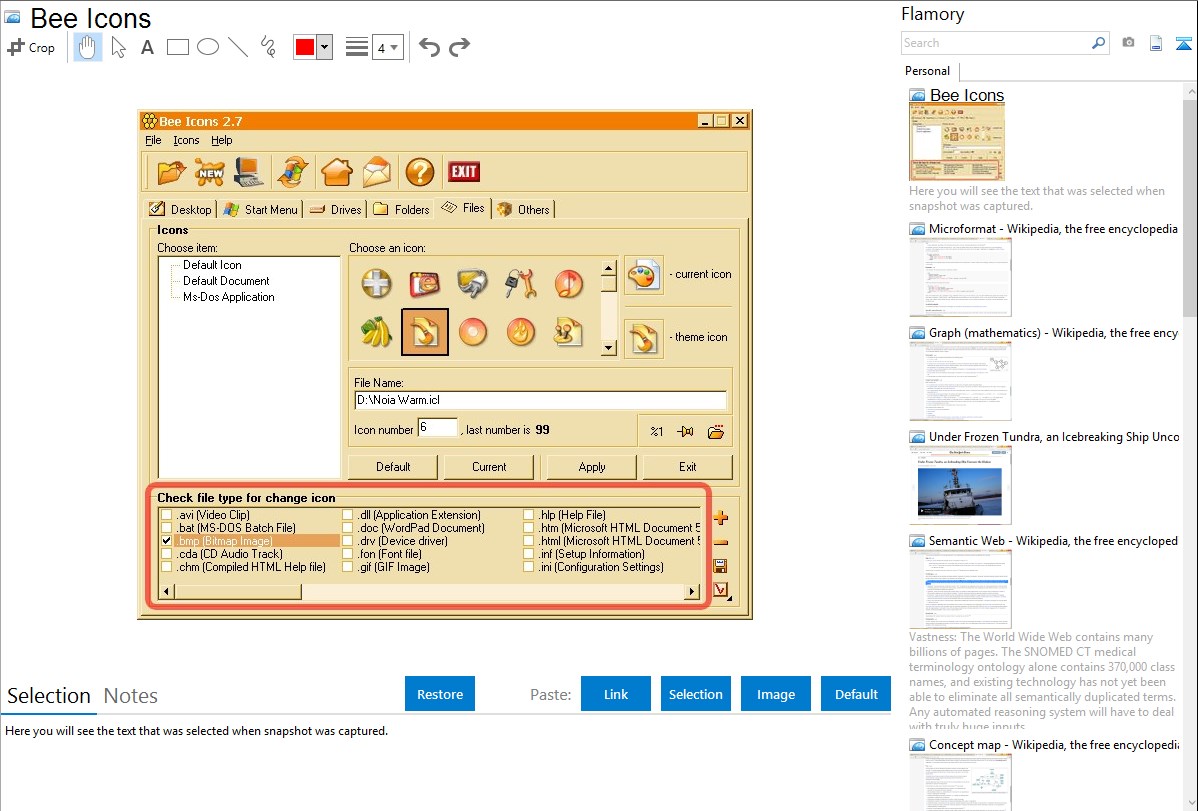Pick the bananas icon in the grid
Screen dimensions: 1198x811
coord(376,333)
